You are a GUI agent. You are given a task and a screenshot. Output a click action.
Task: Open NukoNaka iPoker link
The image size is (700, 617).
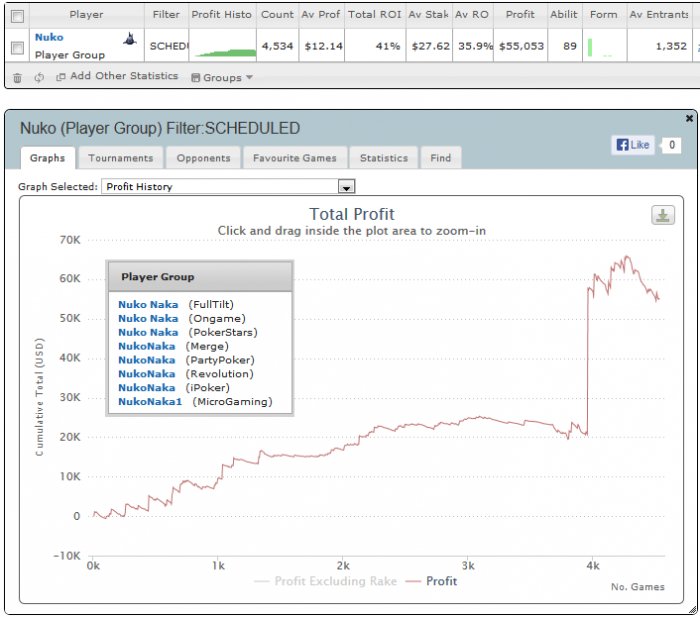[x=147, y=388]
